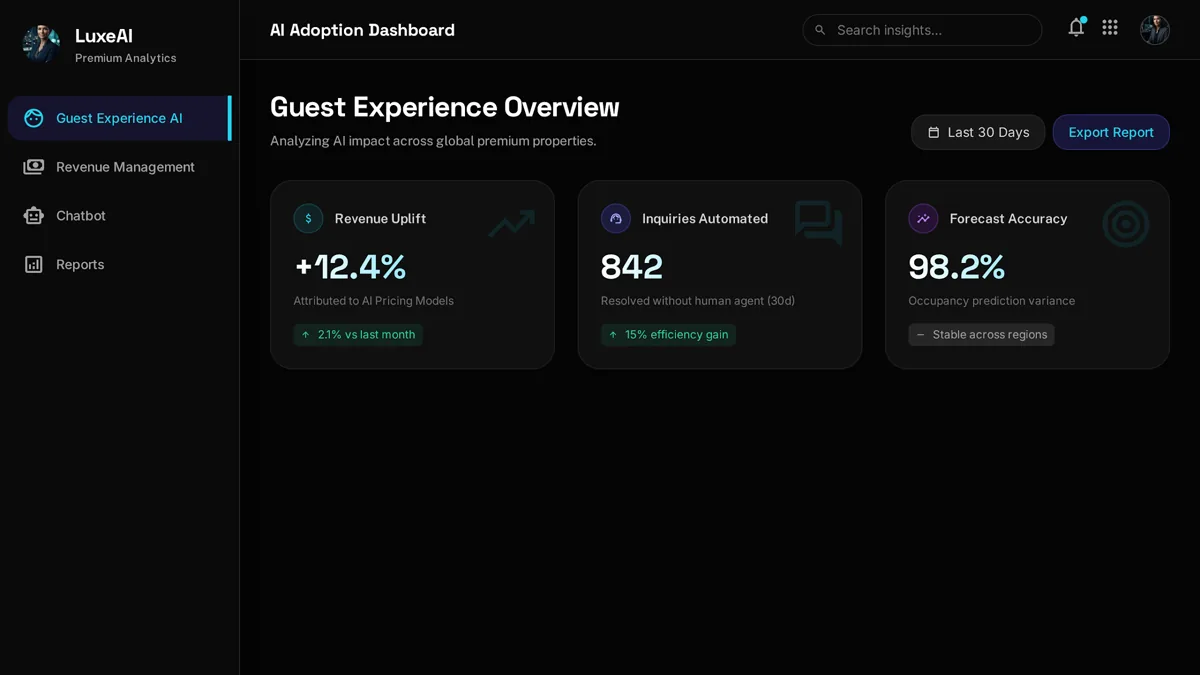Click the up arrow in efficiency gain badge
Screen dimensions: 1200x675
(613, 335)
